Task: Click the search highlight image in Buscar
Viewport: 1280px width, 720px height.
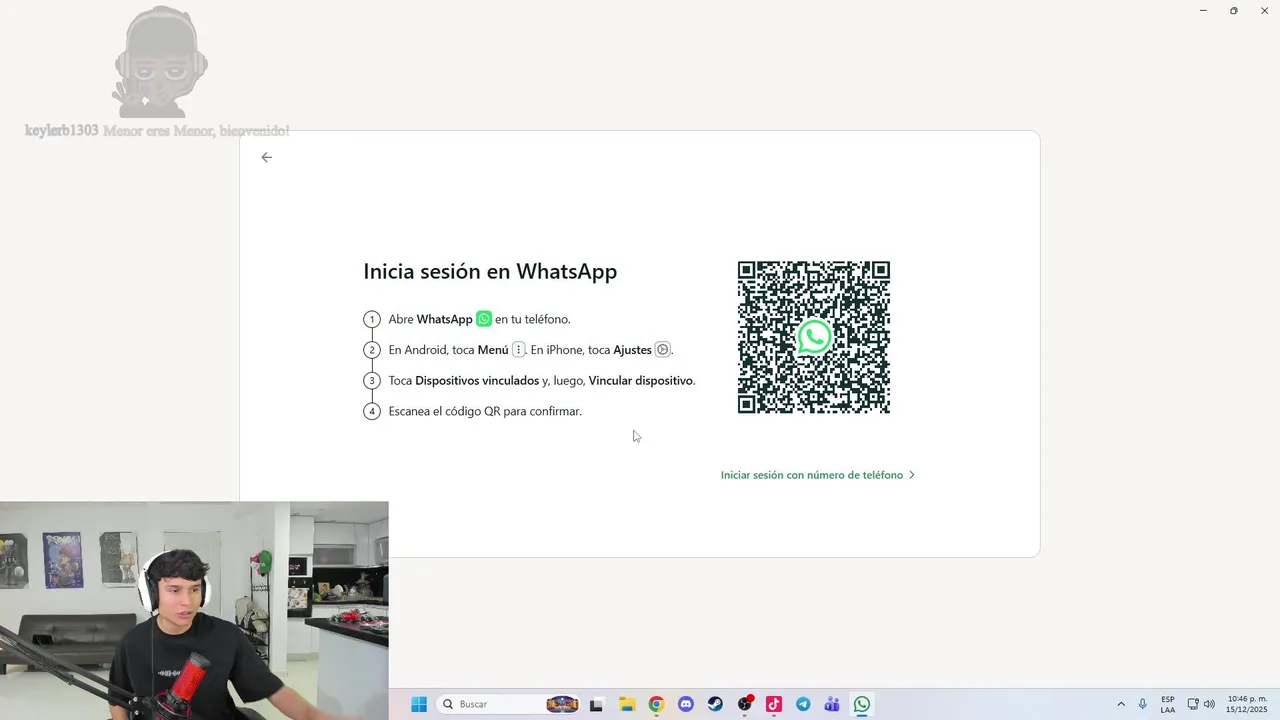Action: tap(562, 704)
